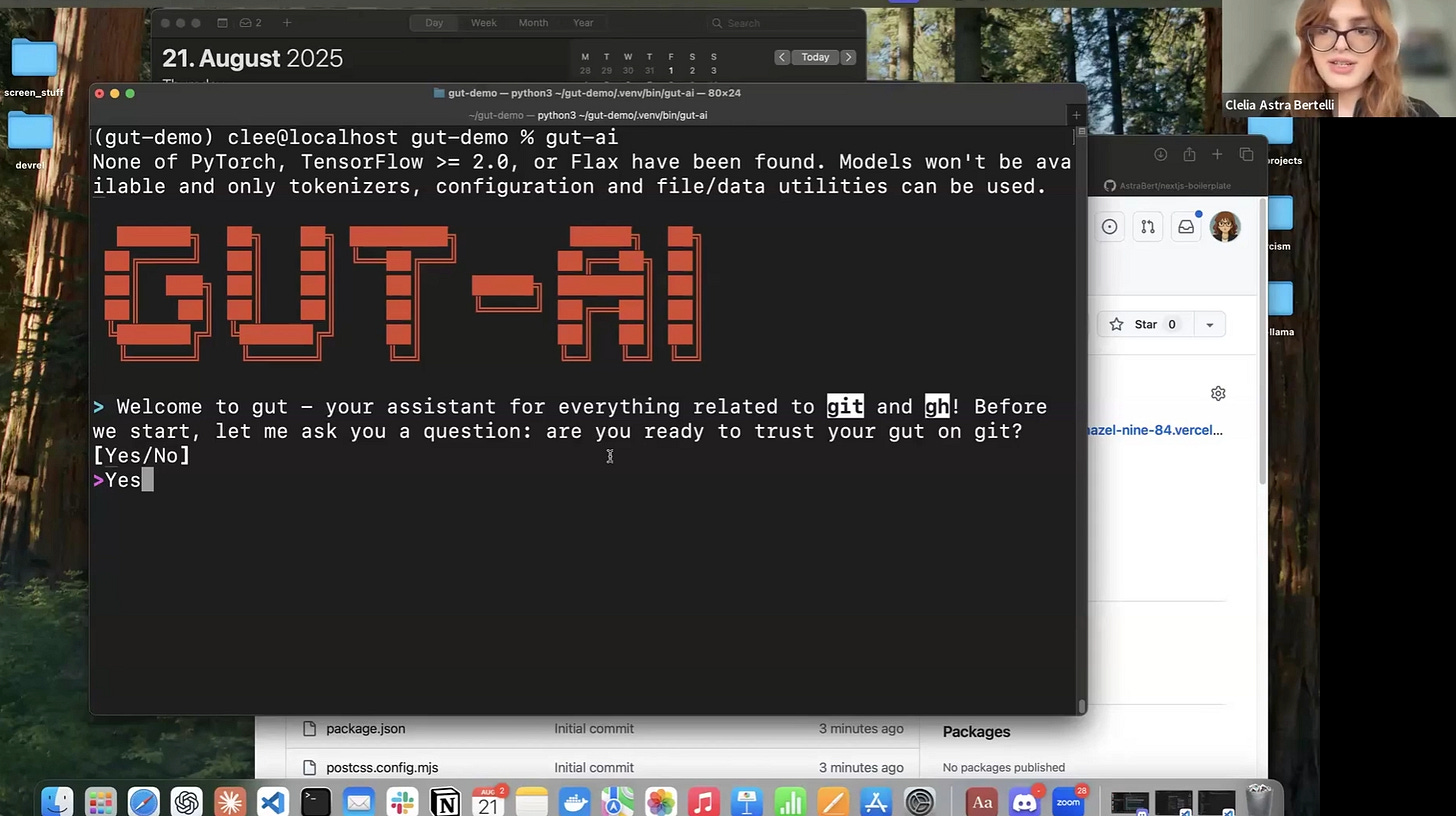Expand the Star lists dropdown arrow
1456x816 pixels.
click(1210, 324)
